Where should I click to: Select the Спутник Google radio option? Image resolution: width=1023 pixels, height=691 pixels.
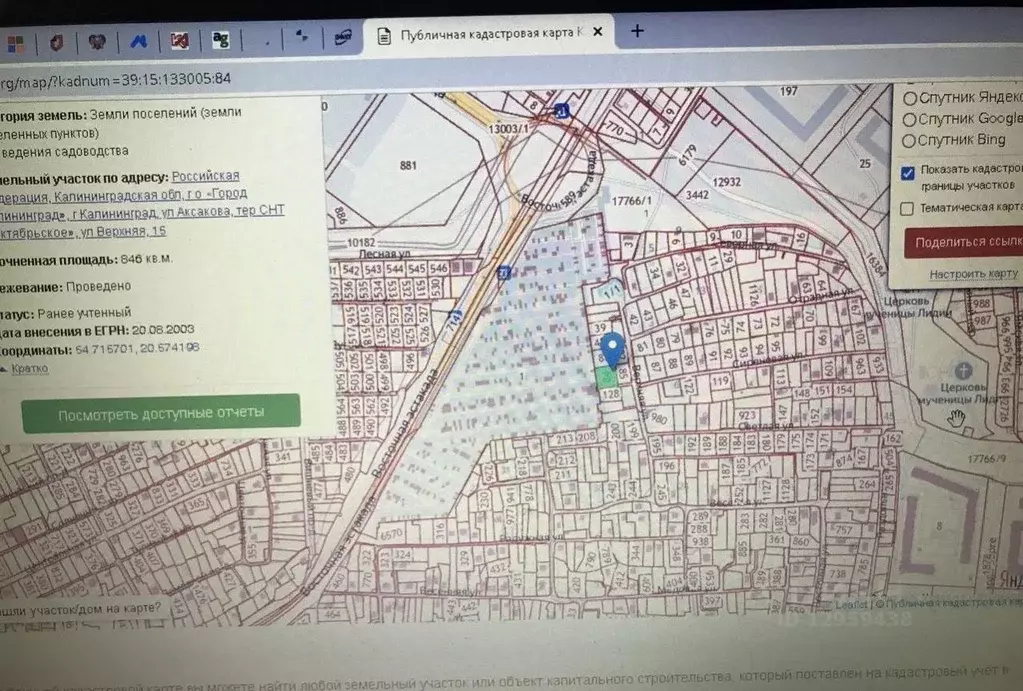[910, 118]
